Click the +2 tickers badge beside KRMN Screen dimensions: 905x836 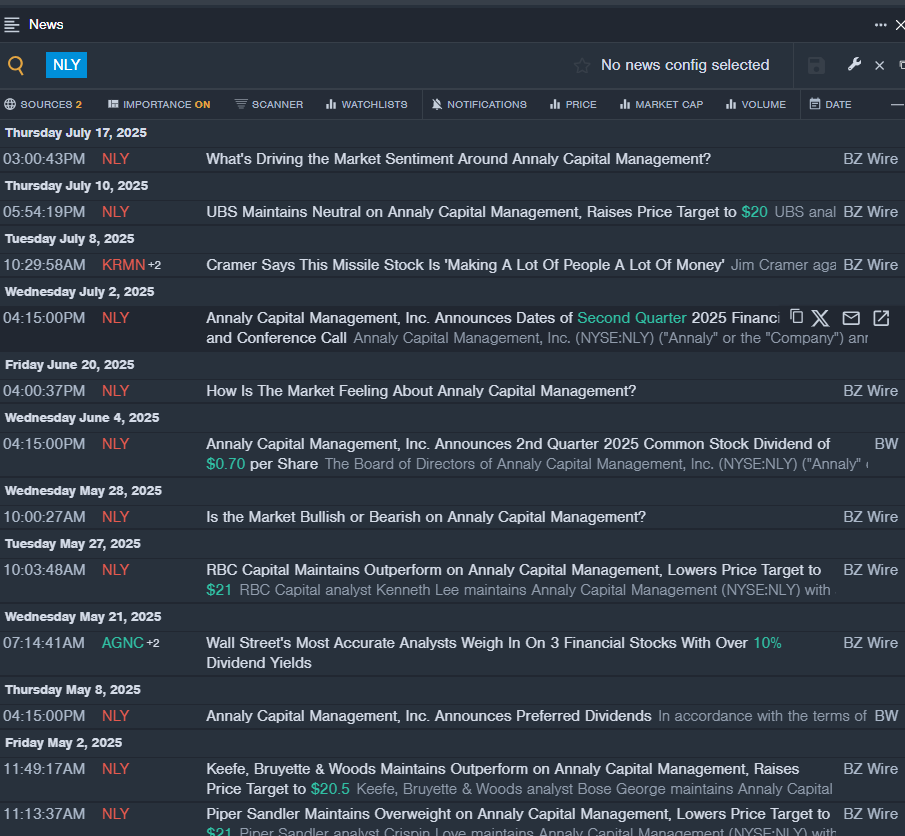[x=154, y=265]
